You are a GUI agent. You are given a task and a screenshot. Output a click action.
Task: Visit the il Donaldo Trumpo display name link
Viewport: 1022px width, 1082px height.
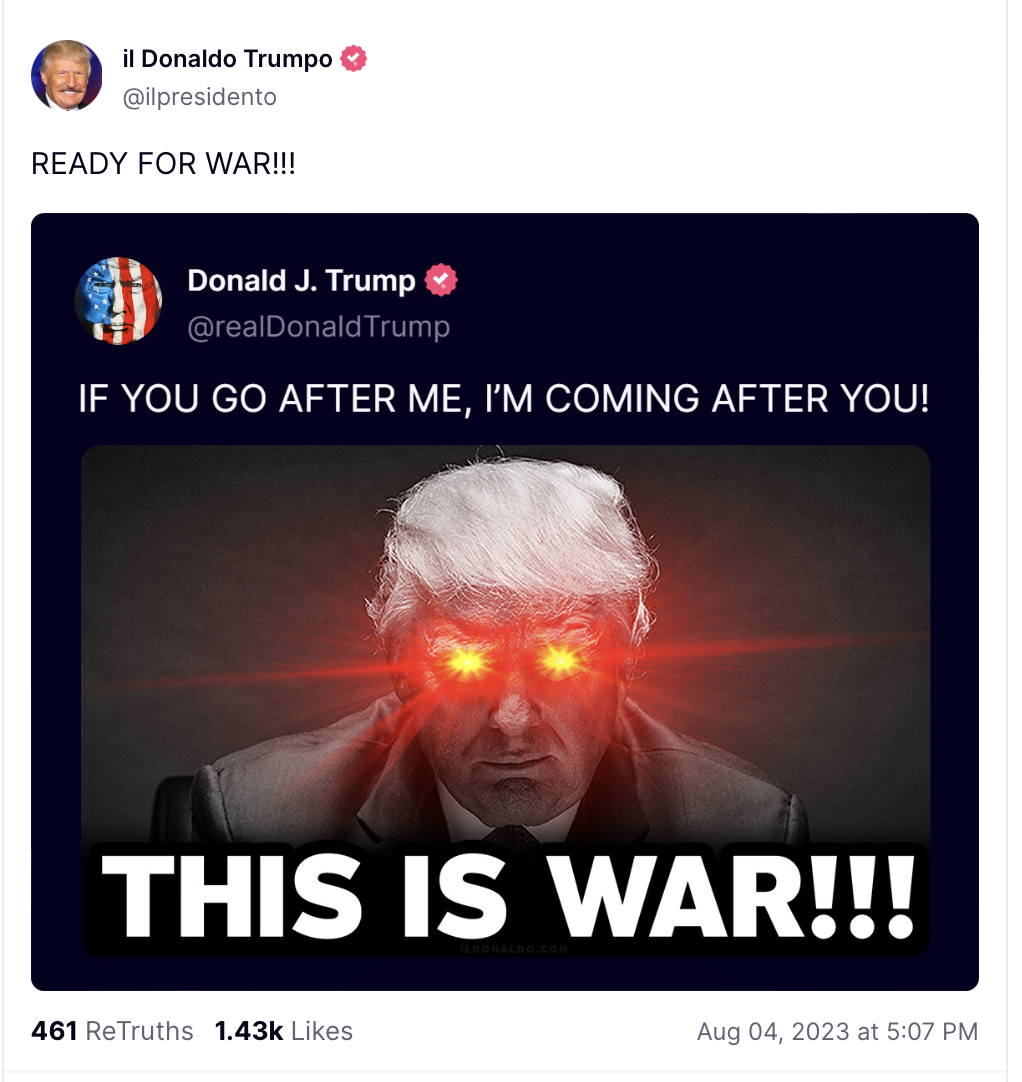click(227, 59)
